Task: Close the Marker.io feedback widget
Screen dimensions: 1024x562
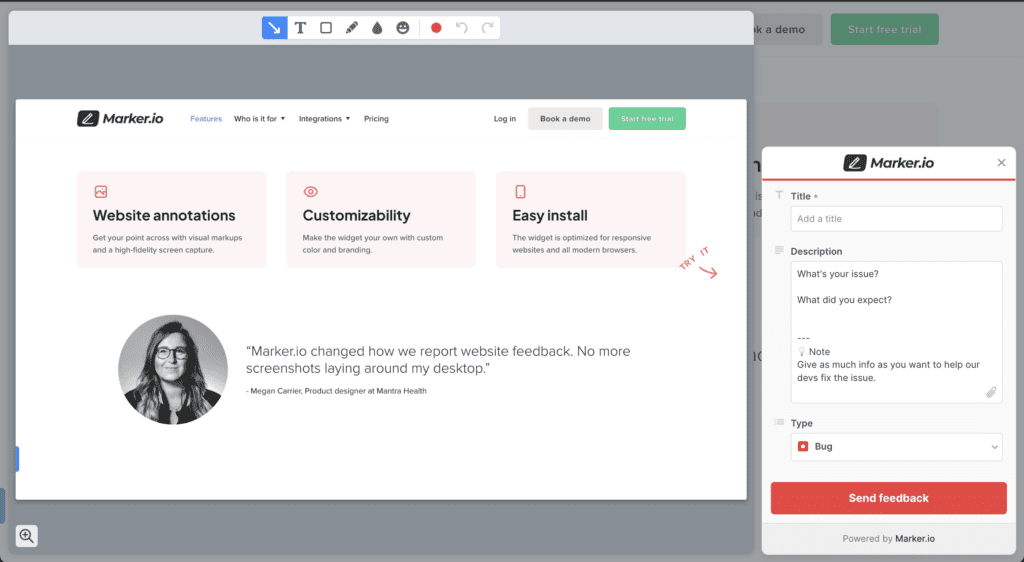Action: coord(1001,163)
